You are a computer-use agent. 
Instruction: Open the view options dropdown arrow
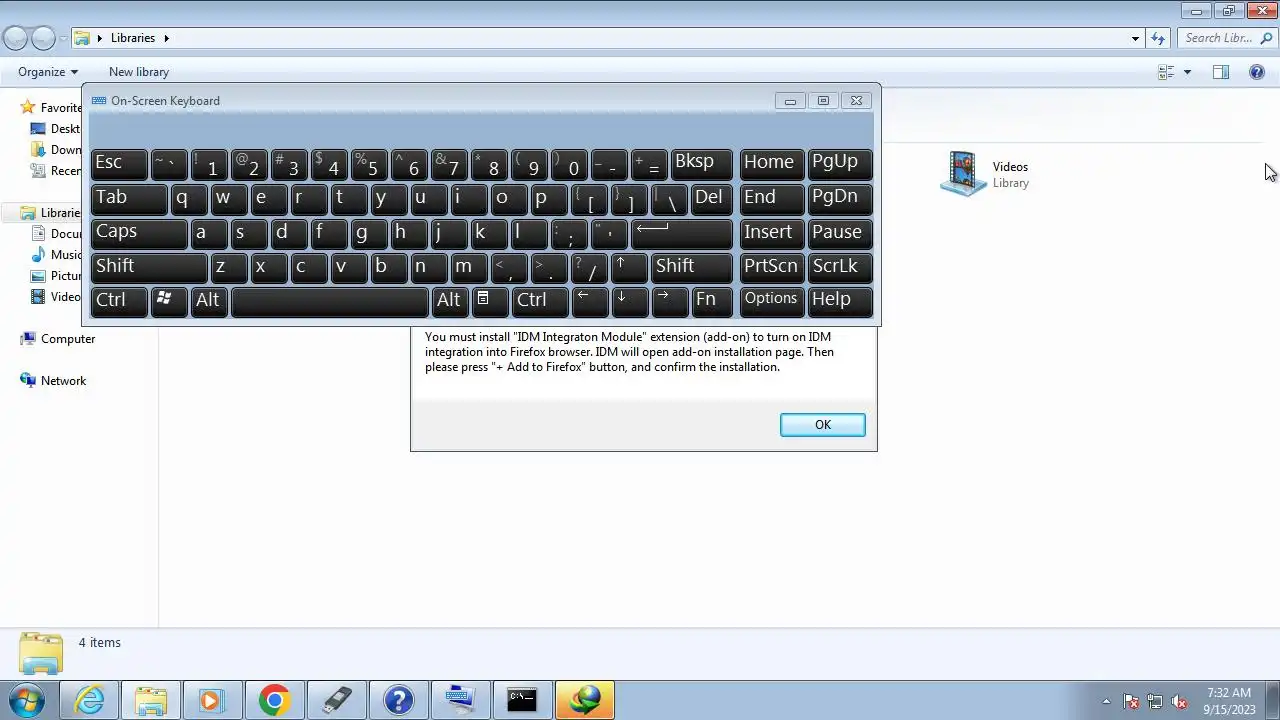1187,72
